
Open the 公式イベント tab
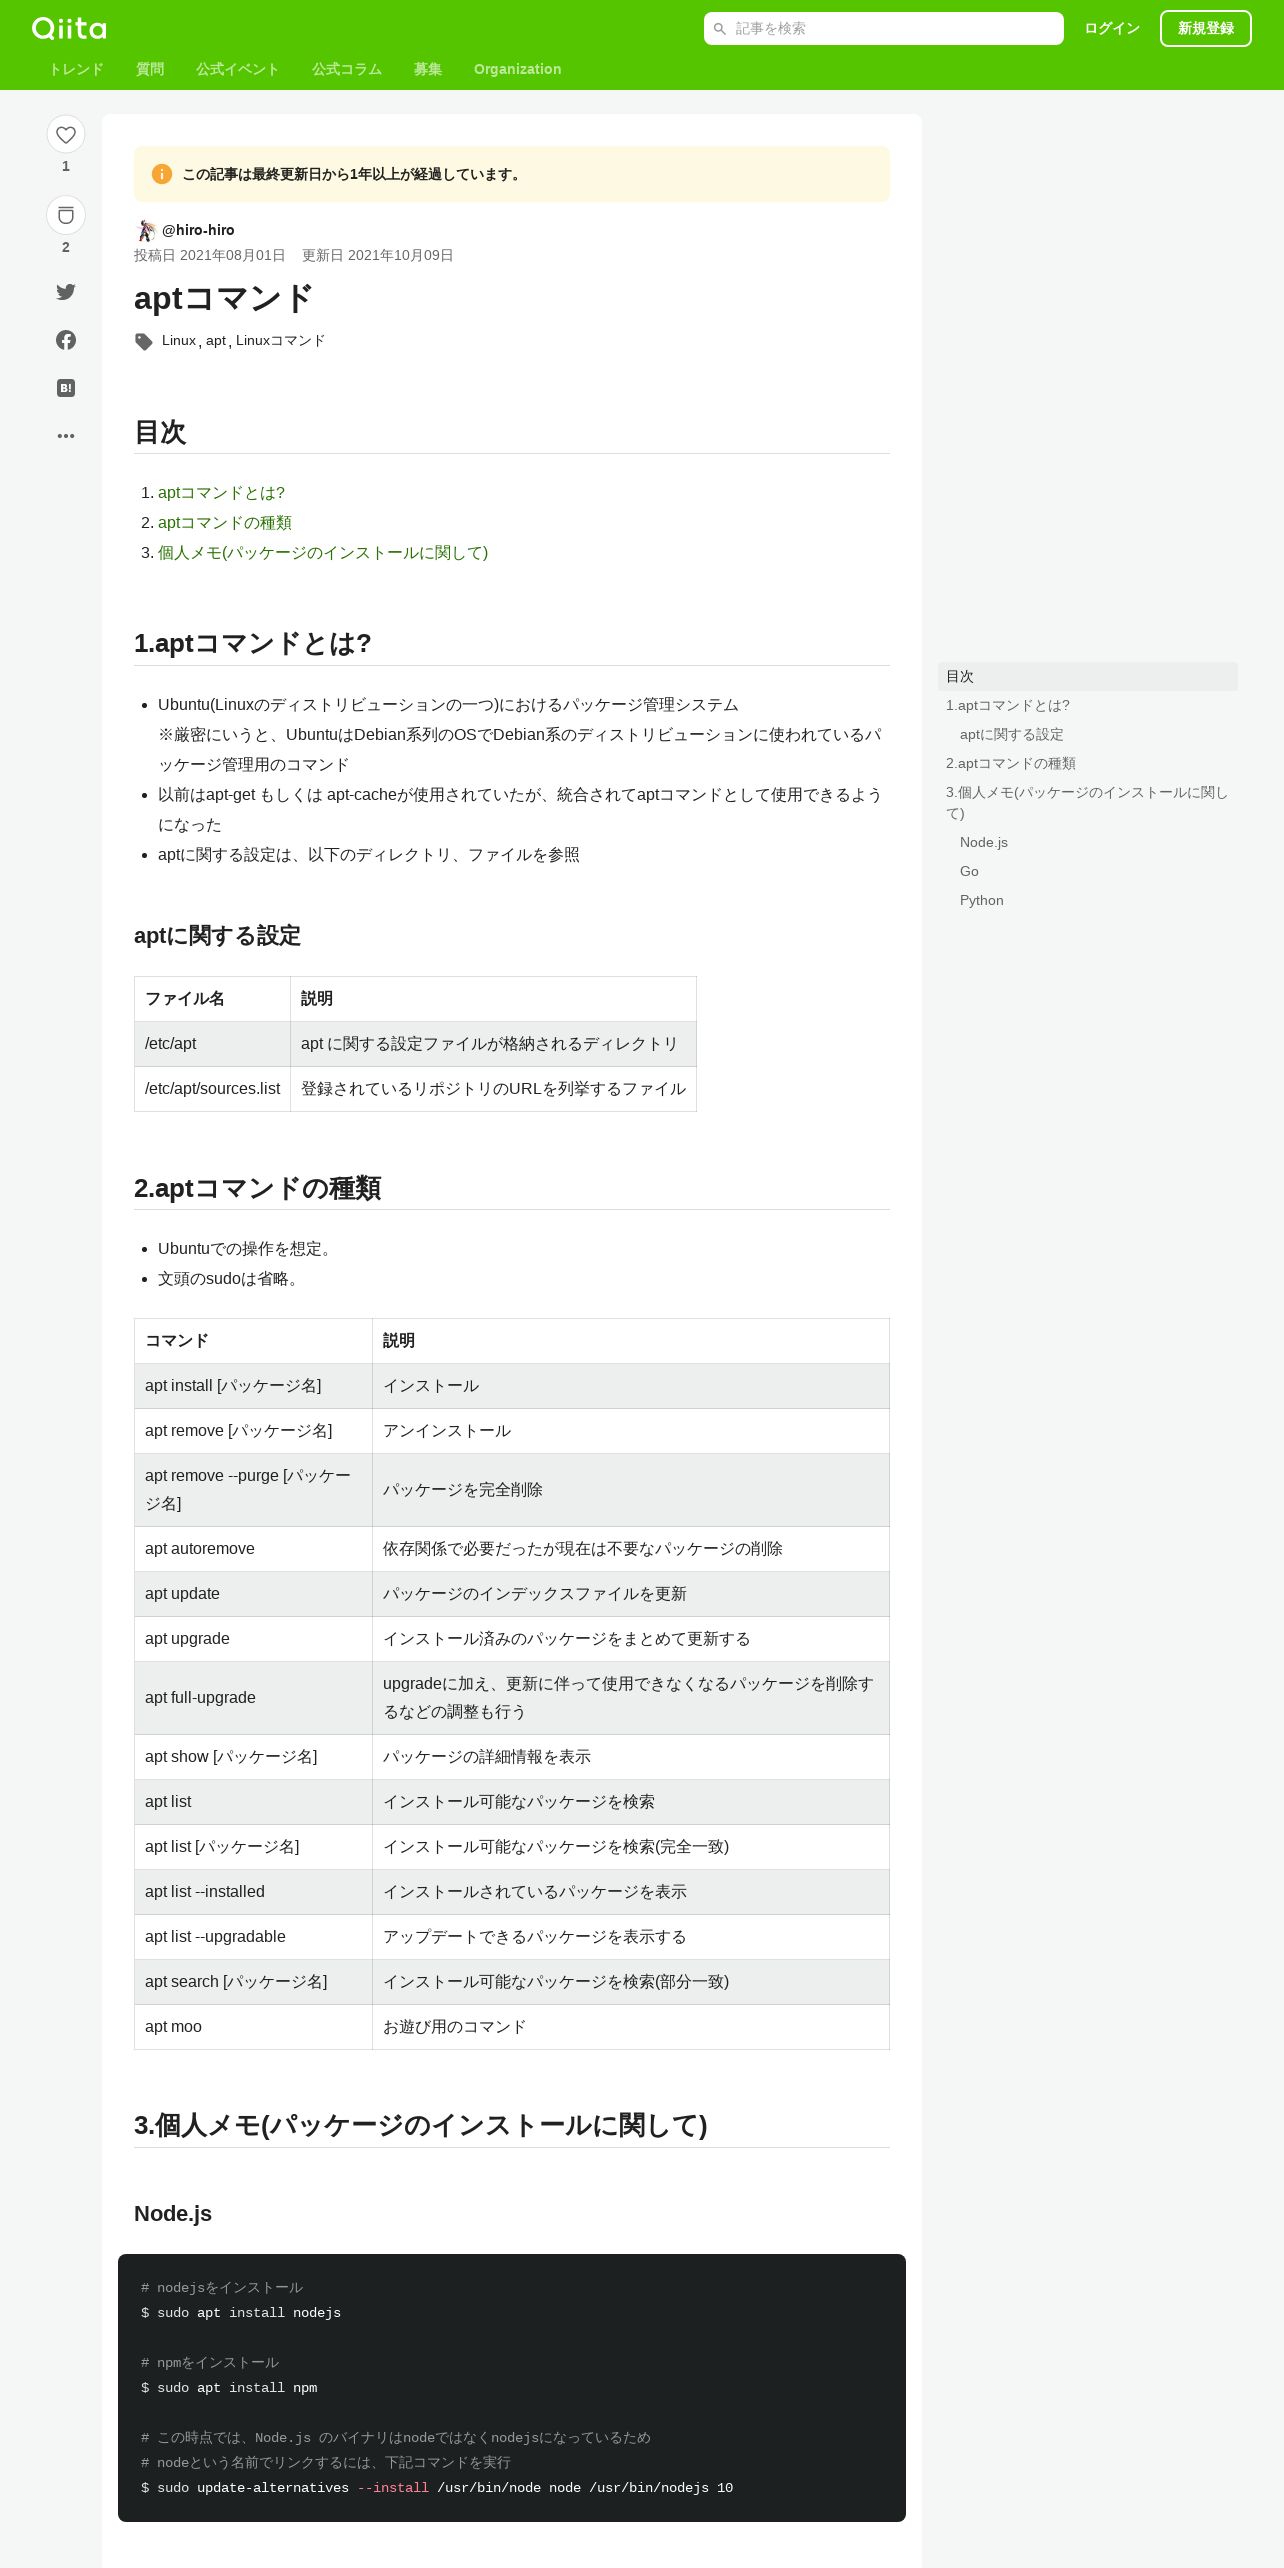tap(238, 69)
